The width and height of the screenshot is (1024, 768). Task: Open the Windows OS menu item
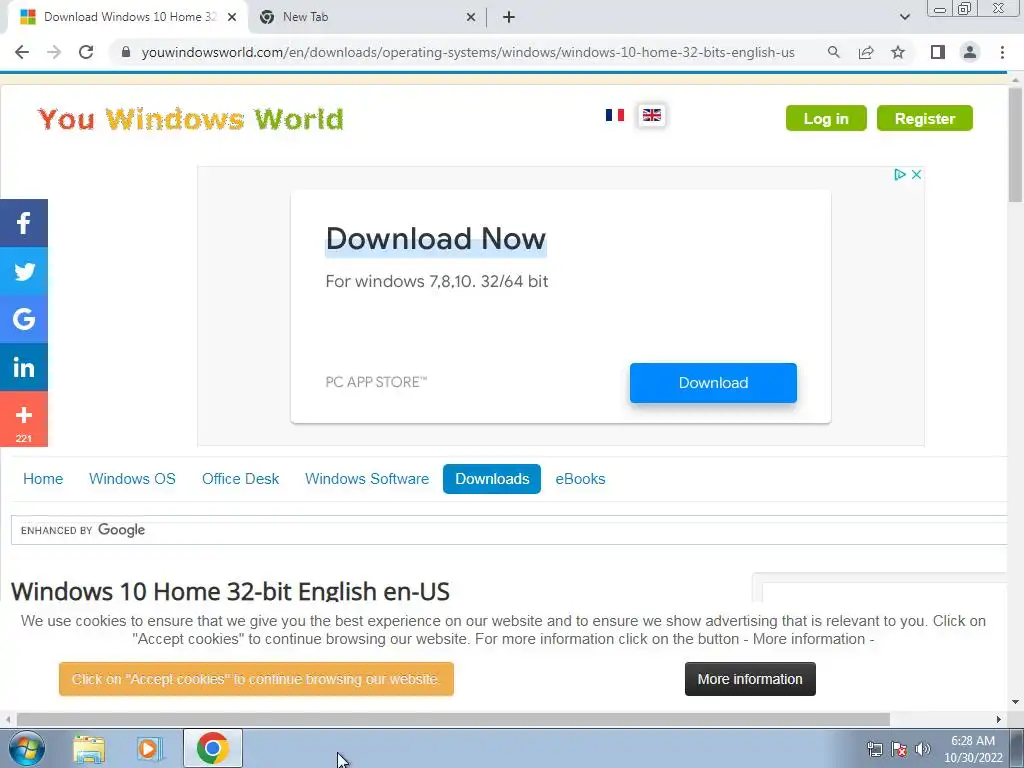click(133, 479)
